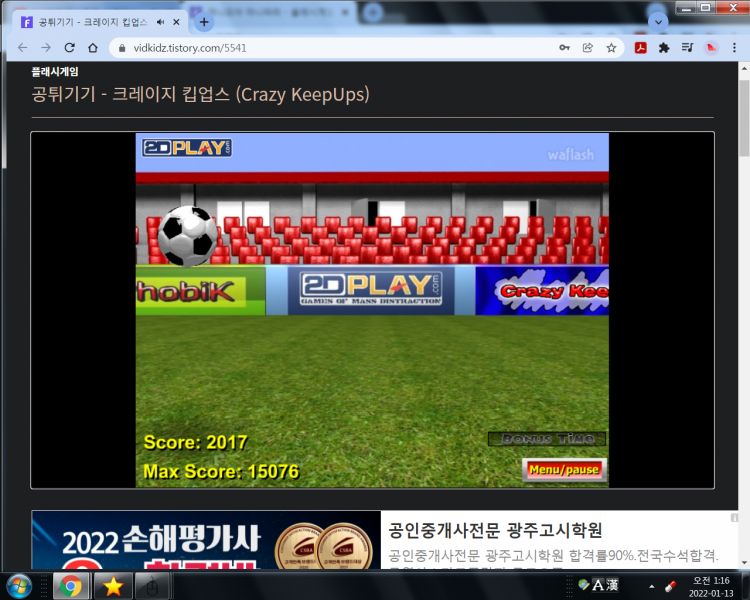Mute the tab audio speaker icon
This screenshot has height=600, width=750.
pos(160,22)
